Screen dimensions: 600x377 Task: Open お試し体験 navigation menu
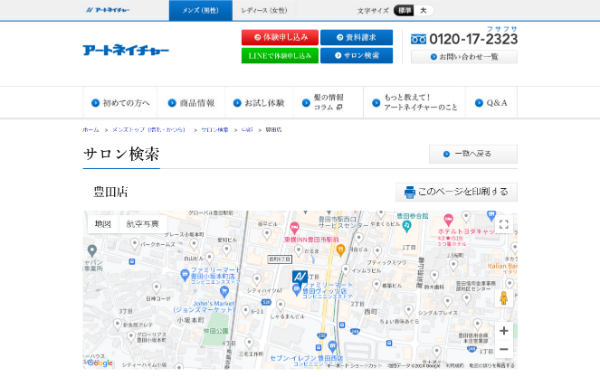(259, 103)
